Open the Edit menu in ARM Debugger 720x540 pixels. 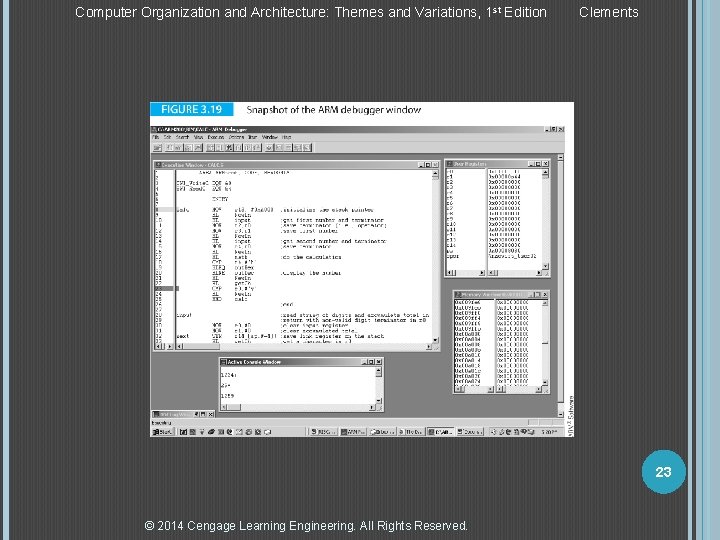(168, 137)
